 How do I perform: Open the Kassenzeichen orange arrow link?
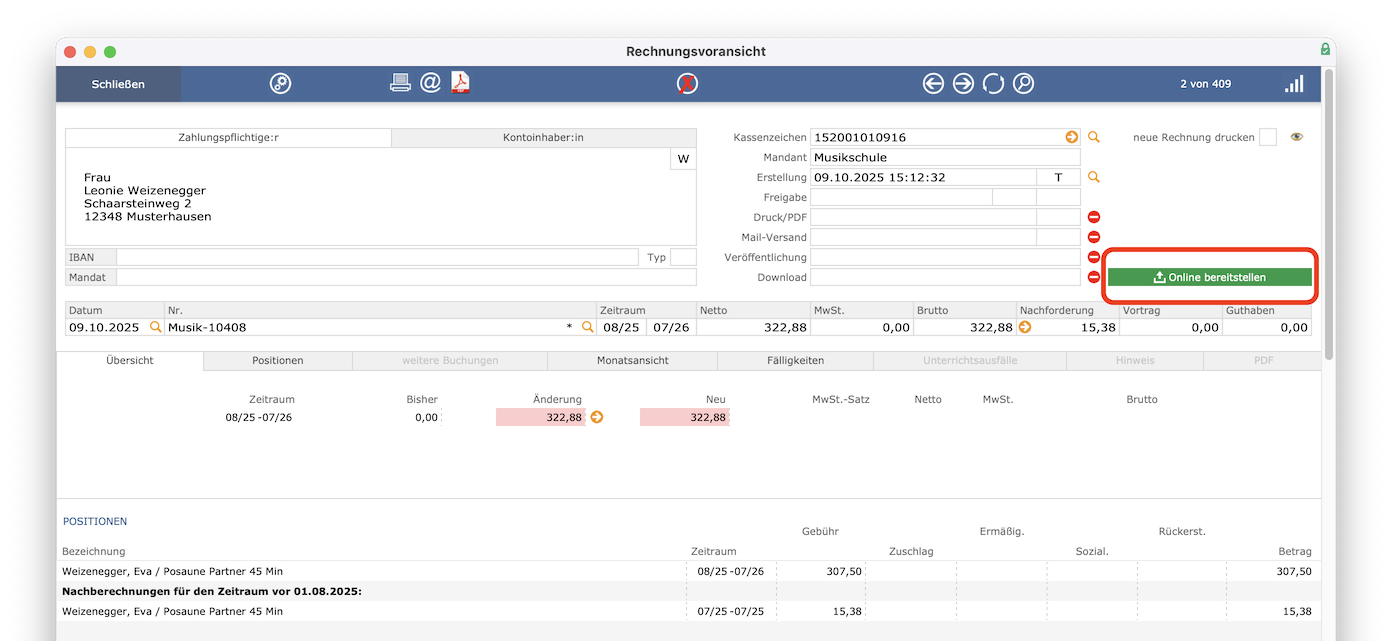pyautogui.click(x=1072, y=138)
